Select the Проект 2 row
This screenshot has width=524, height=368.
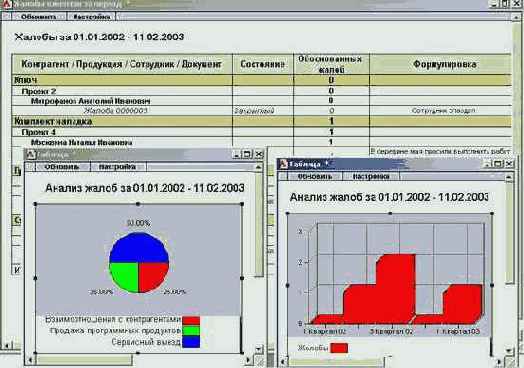[x=262, y=91]
